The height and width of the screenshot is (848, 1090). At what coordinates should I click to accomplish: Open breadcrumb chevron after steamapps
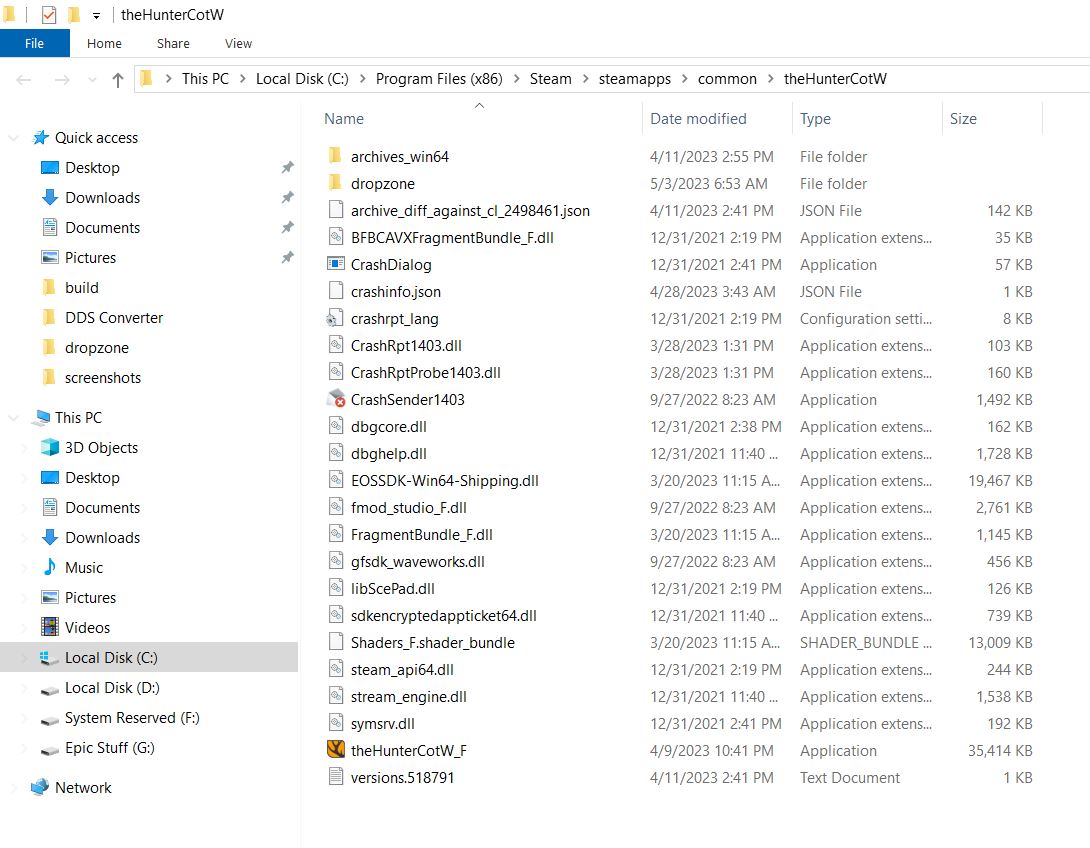685,79
